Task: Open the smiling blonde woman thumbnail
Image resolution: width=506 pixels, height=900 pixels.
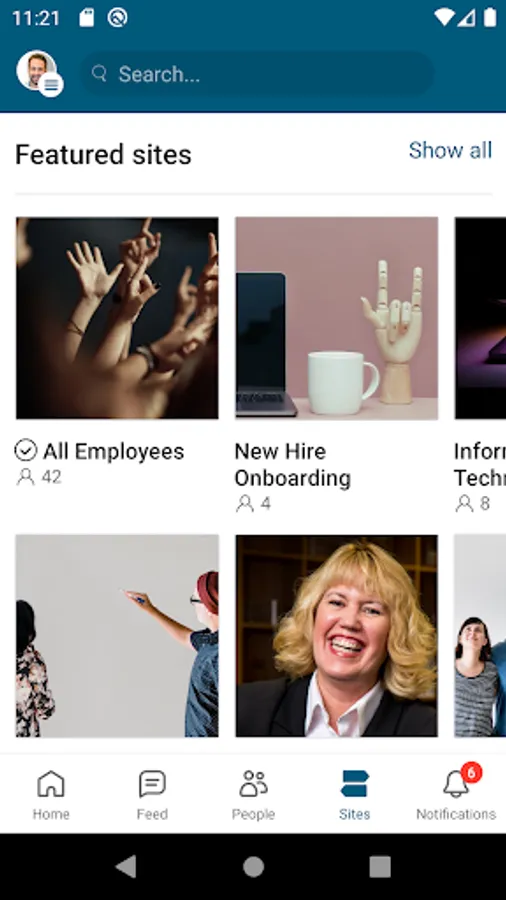Action: coord(337,636)
